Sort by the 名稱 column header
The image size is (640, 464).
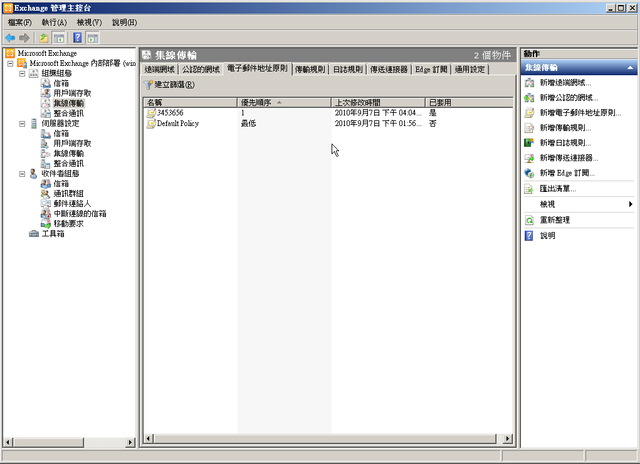(190, 102)
